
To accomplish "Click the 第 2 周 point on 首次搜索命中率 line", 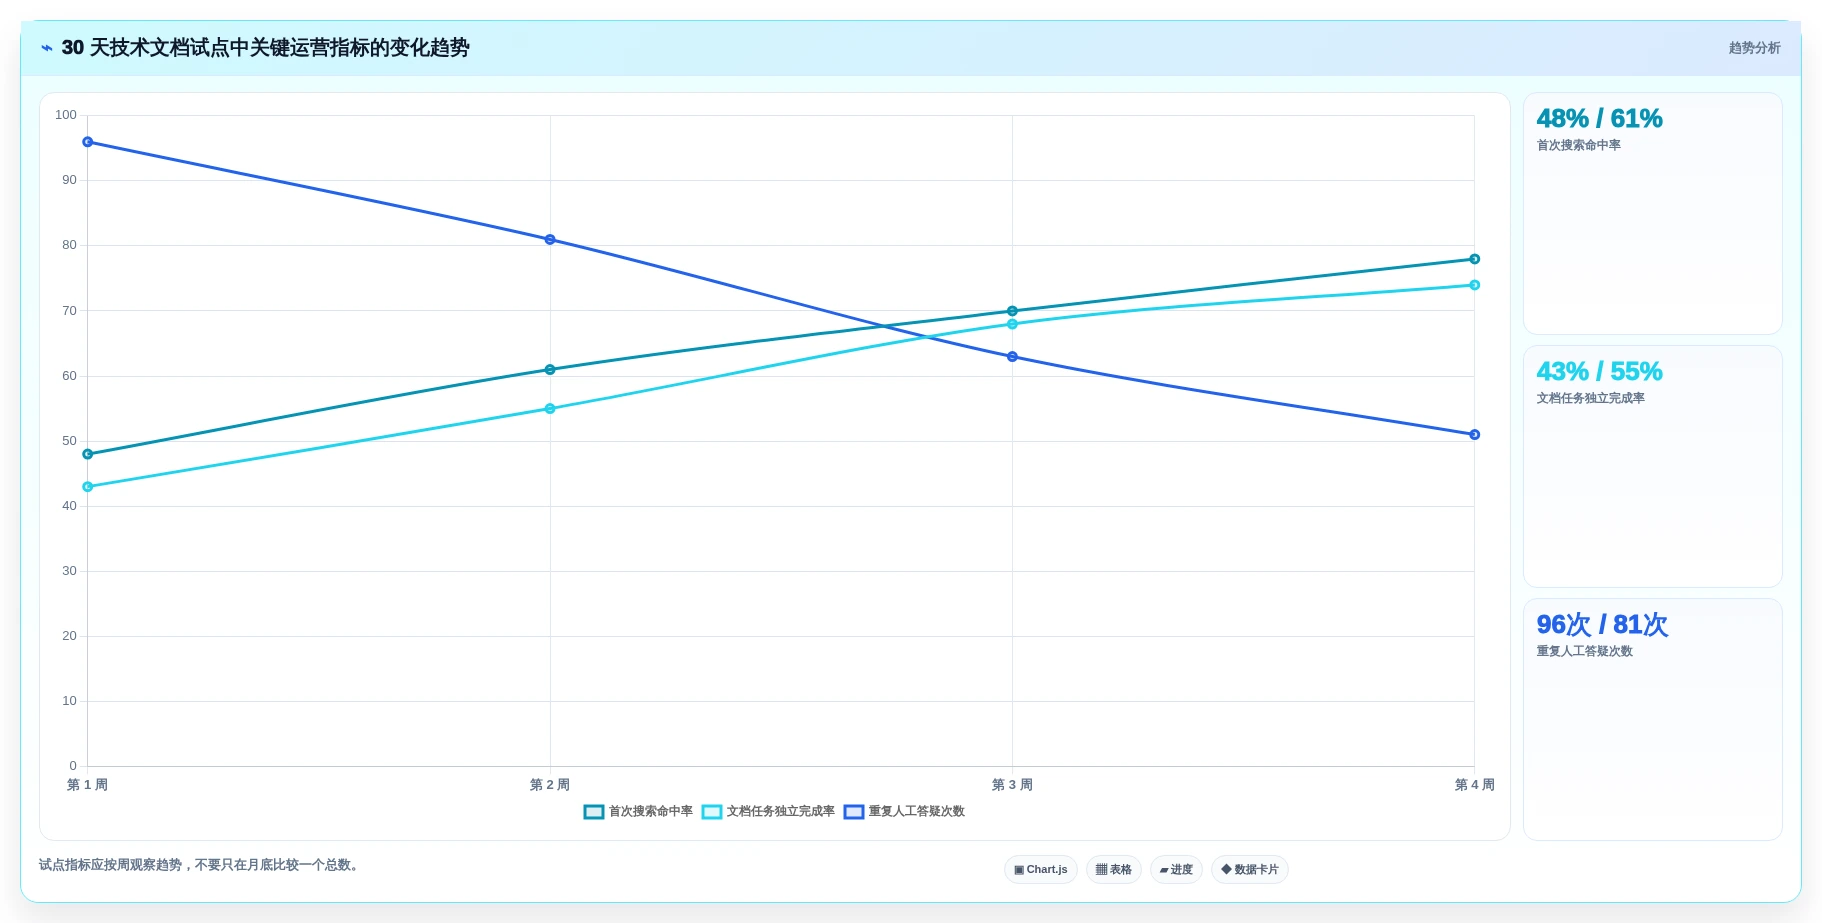I will pyautogui.click(x=550, y=370).
